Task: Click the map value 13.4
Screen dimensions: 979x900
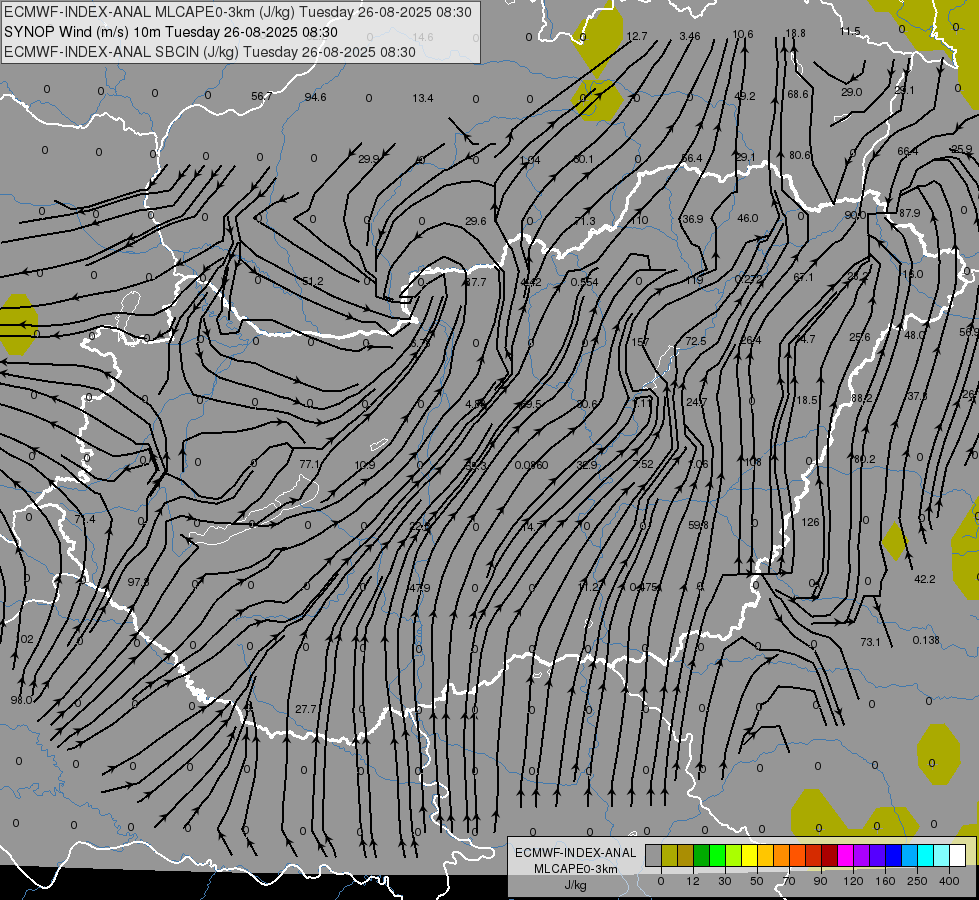Action: click(423, 97)
